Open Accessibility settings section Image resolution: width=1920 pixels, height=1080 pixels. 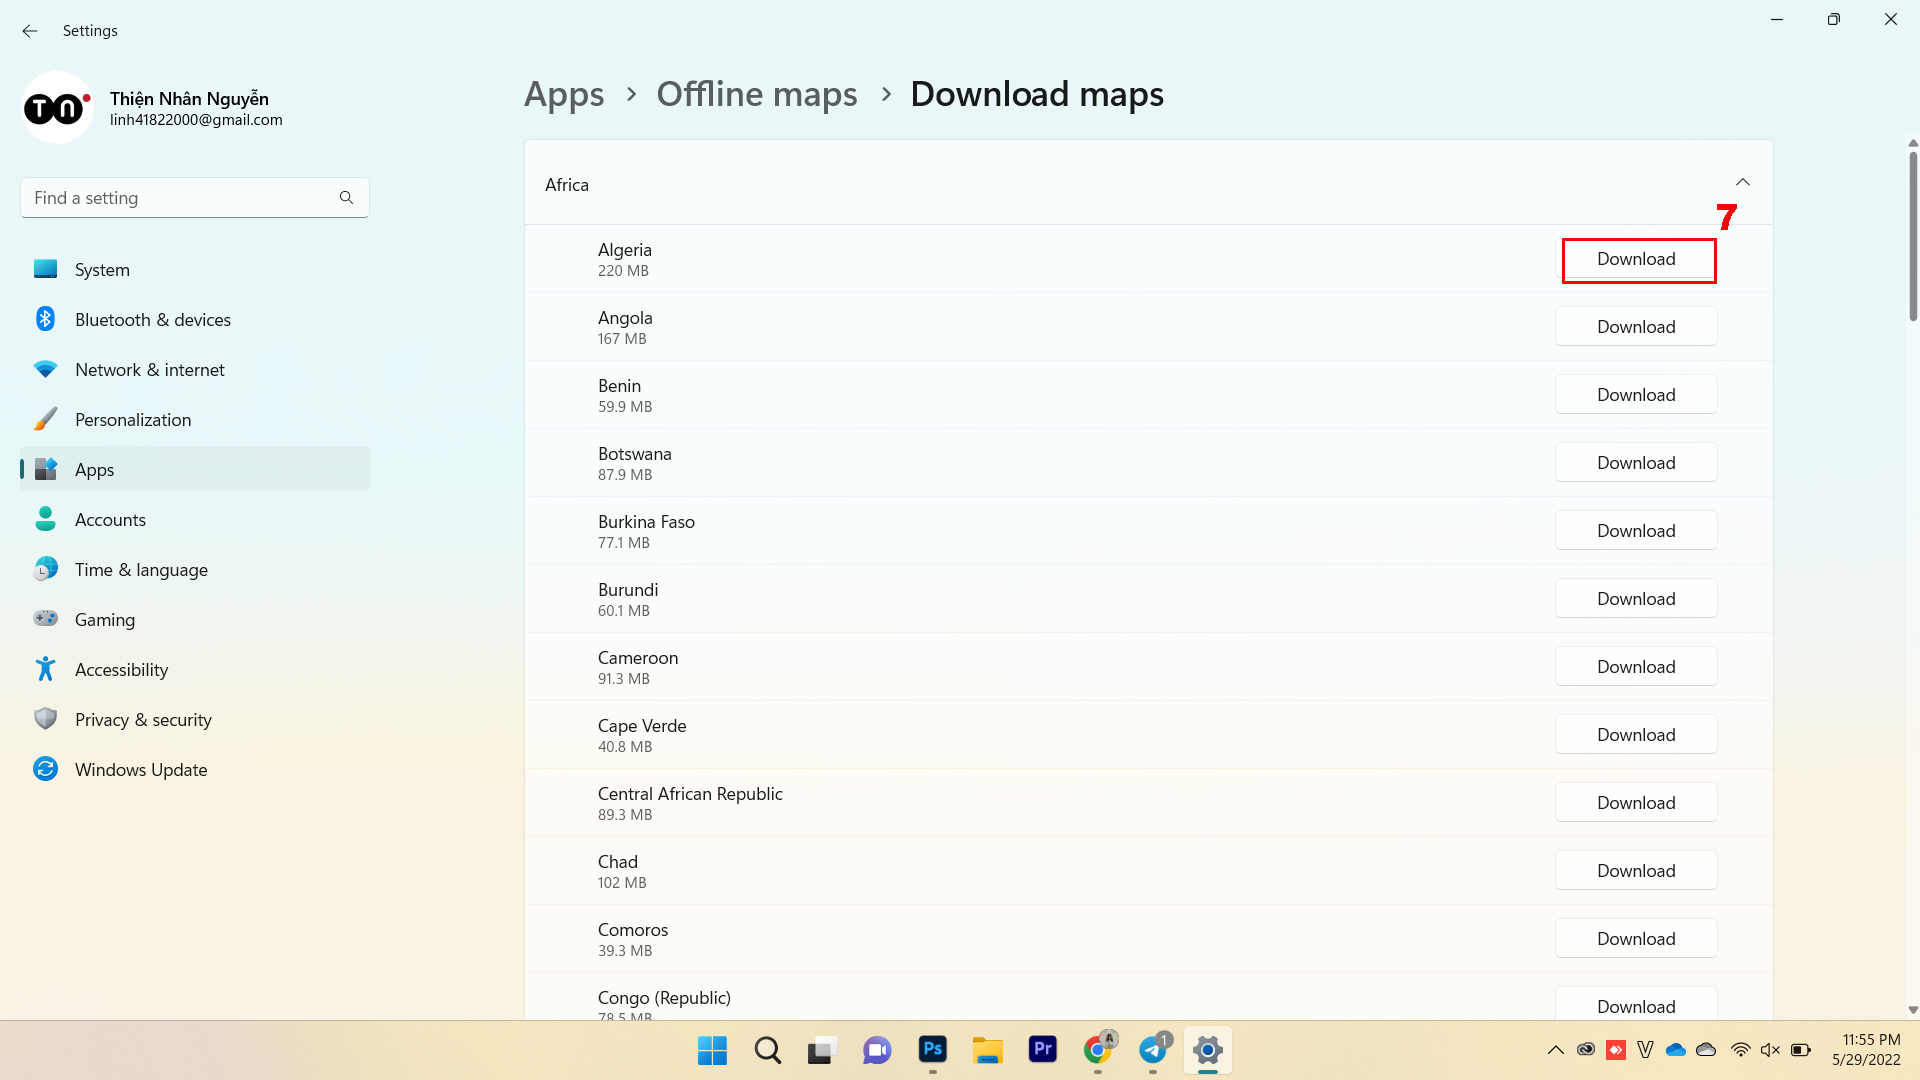point(121,669)
